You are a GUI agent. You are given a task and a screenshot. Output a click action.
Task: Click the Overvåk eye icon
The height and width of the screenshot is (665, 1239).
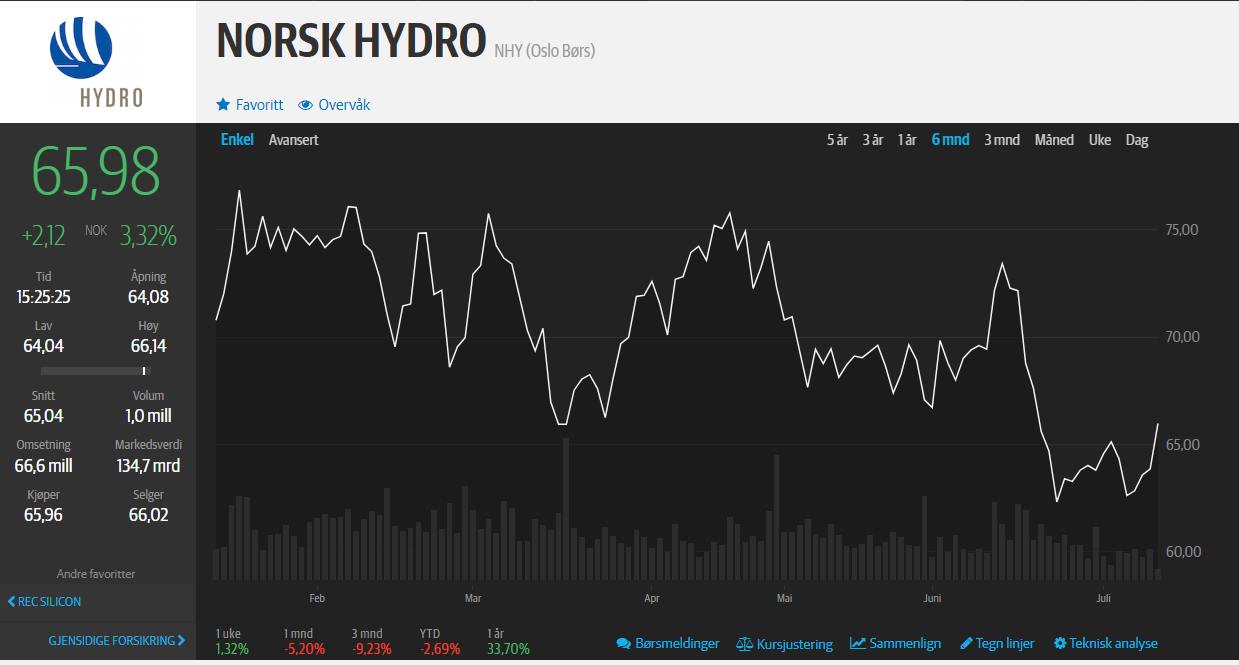(x=306, y=105)
